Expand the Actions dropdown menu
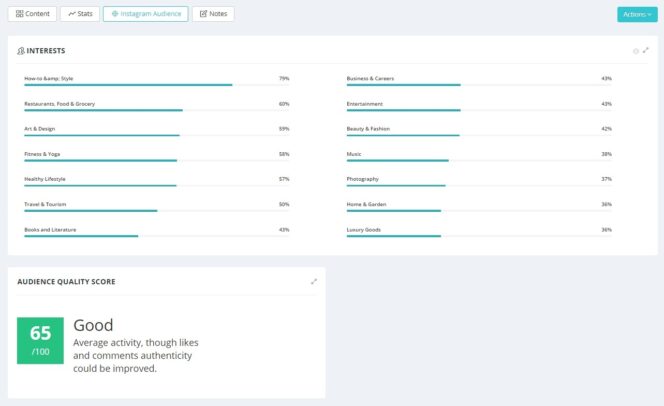Screen dimensions: 664x406 pos(636,14)
